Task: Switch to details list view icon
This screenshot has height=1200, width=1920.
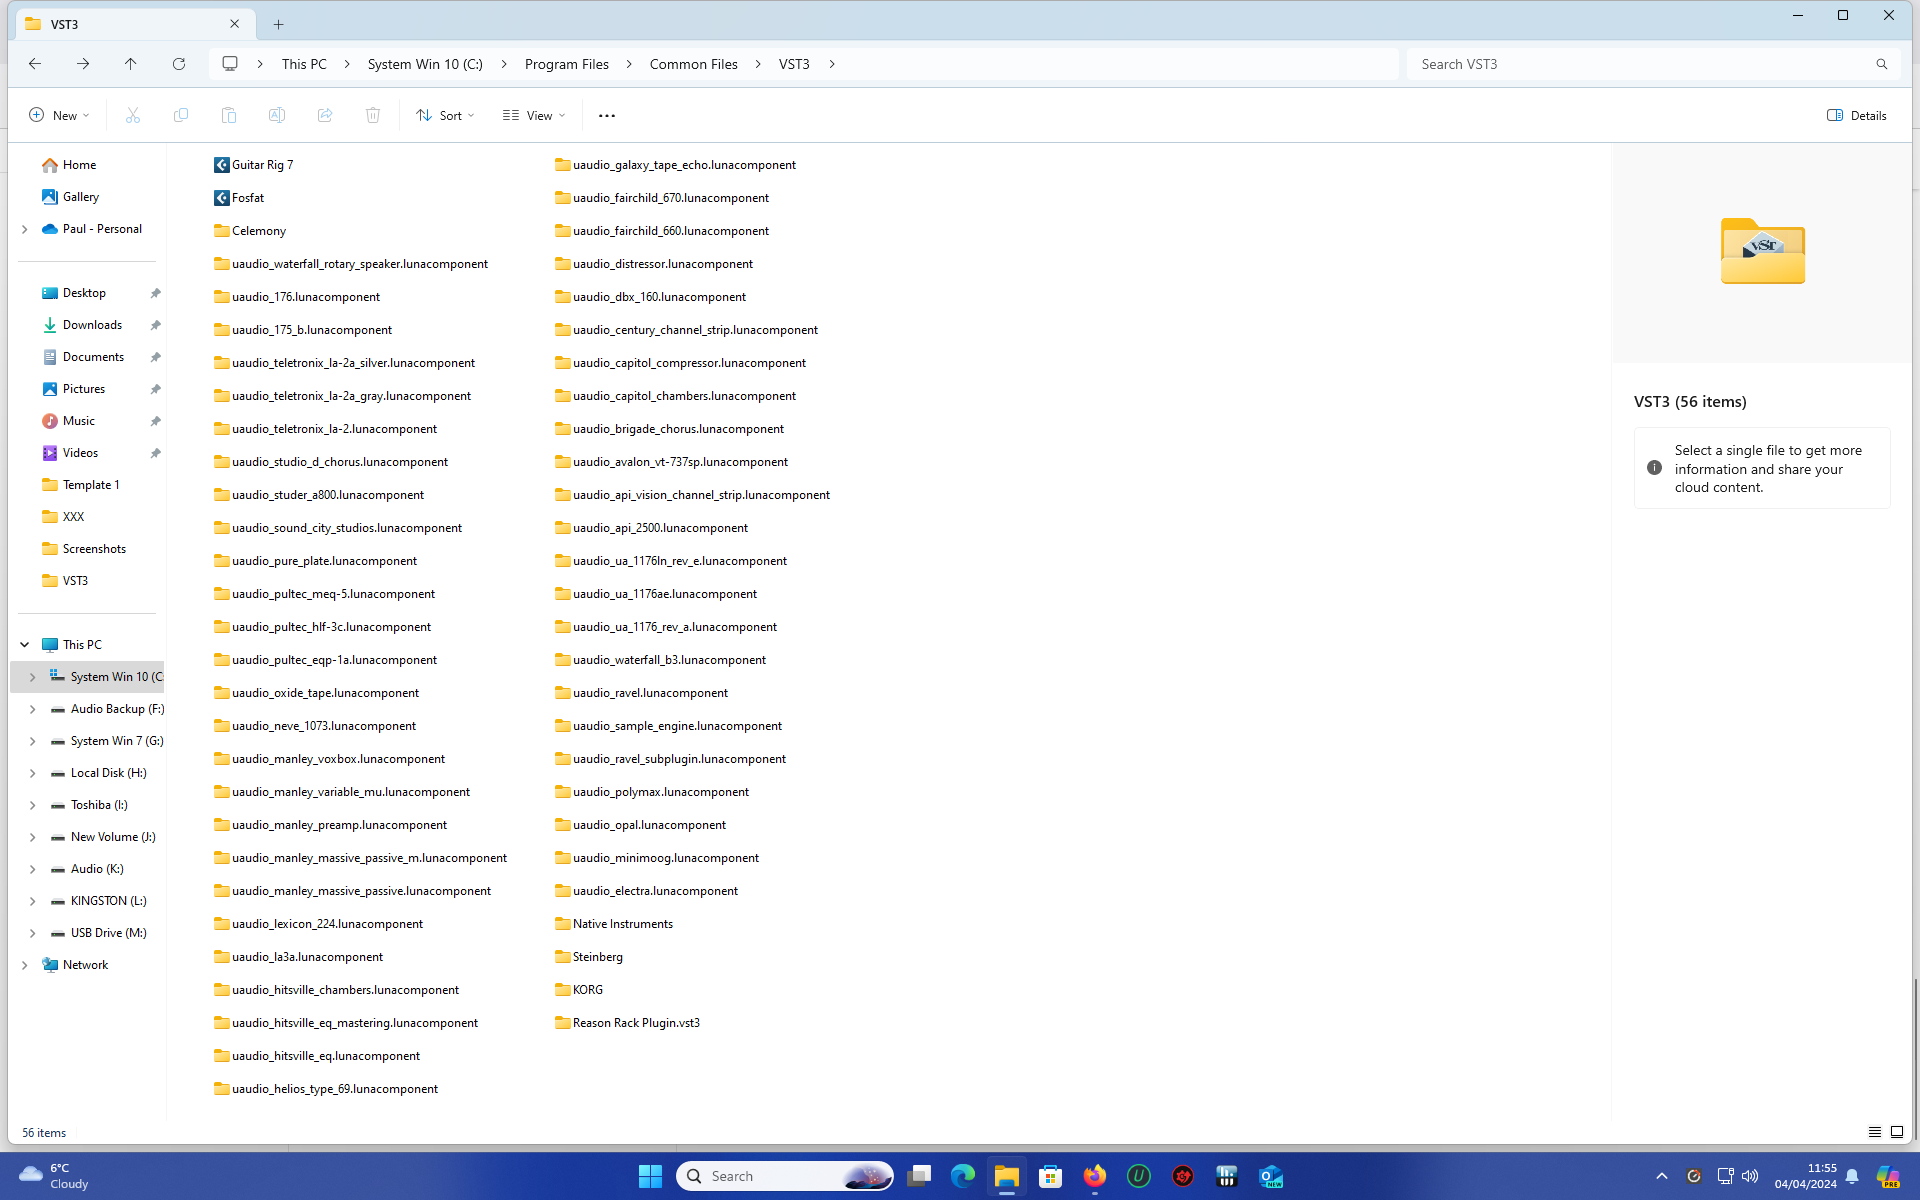Action: point(1875,1132)
